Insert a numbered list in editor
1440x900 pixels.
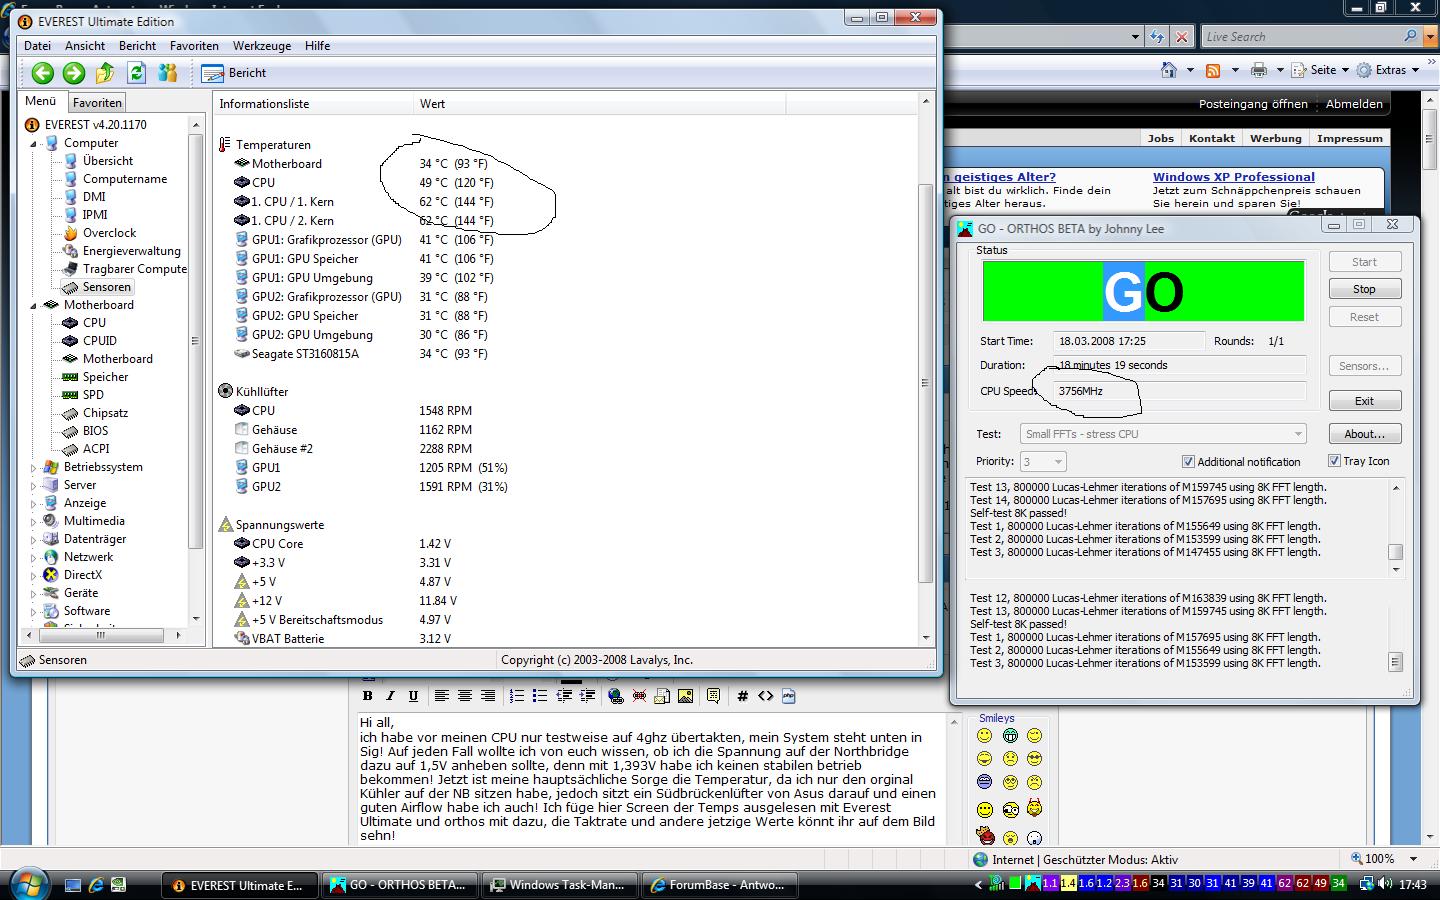pos(516,696)
